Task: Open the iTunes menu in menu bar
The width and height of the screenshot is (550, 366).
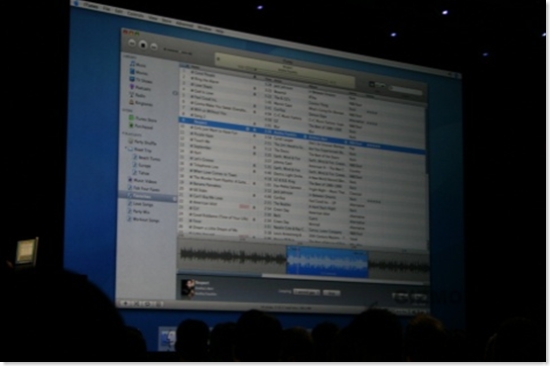Action: tap(90, 6)
